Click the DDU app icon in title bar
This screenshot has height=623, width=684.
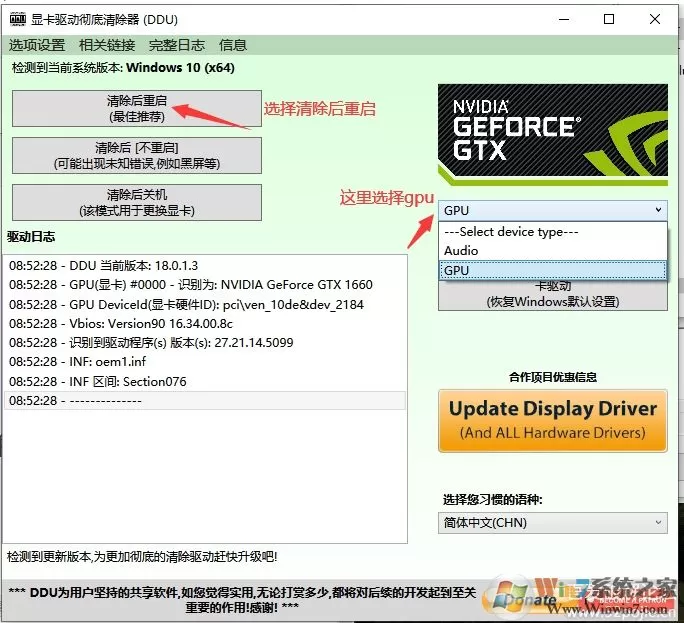tap(18, 19)
